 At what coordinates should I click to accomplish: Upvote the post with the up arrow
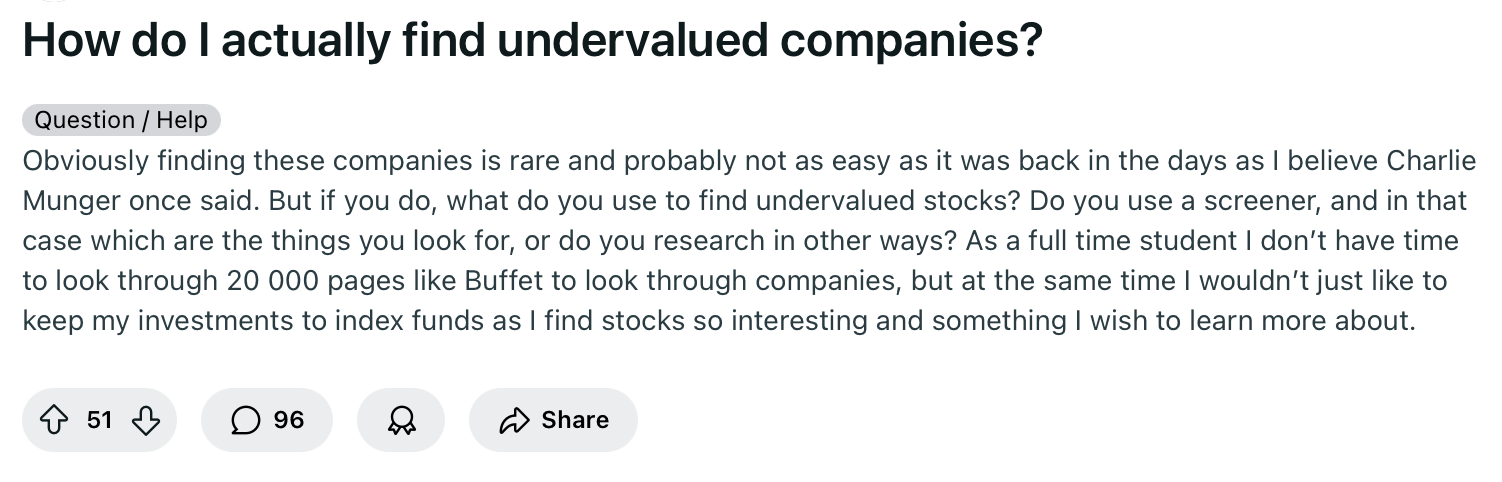tap(54, 420)
